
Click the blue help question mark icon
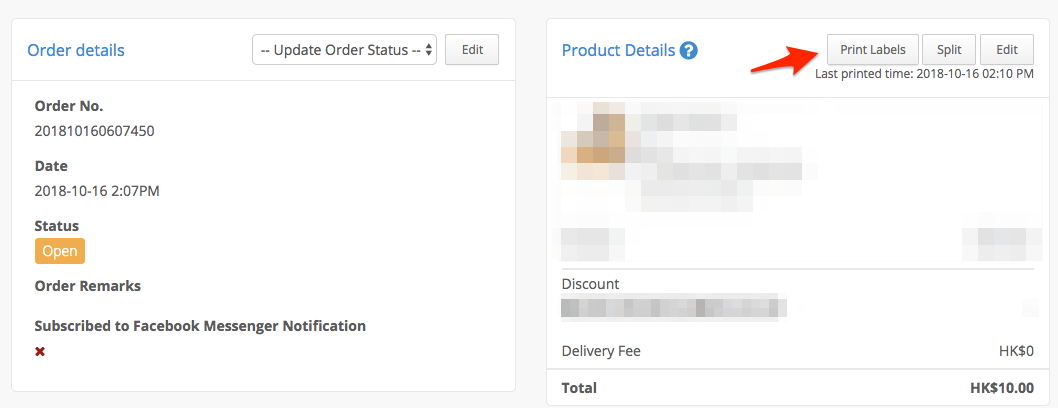click(688, 51)
